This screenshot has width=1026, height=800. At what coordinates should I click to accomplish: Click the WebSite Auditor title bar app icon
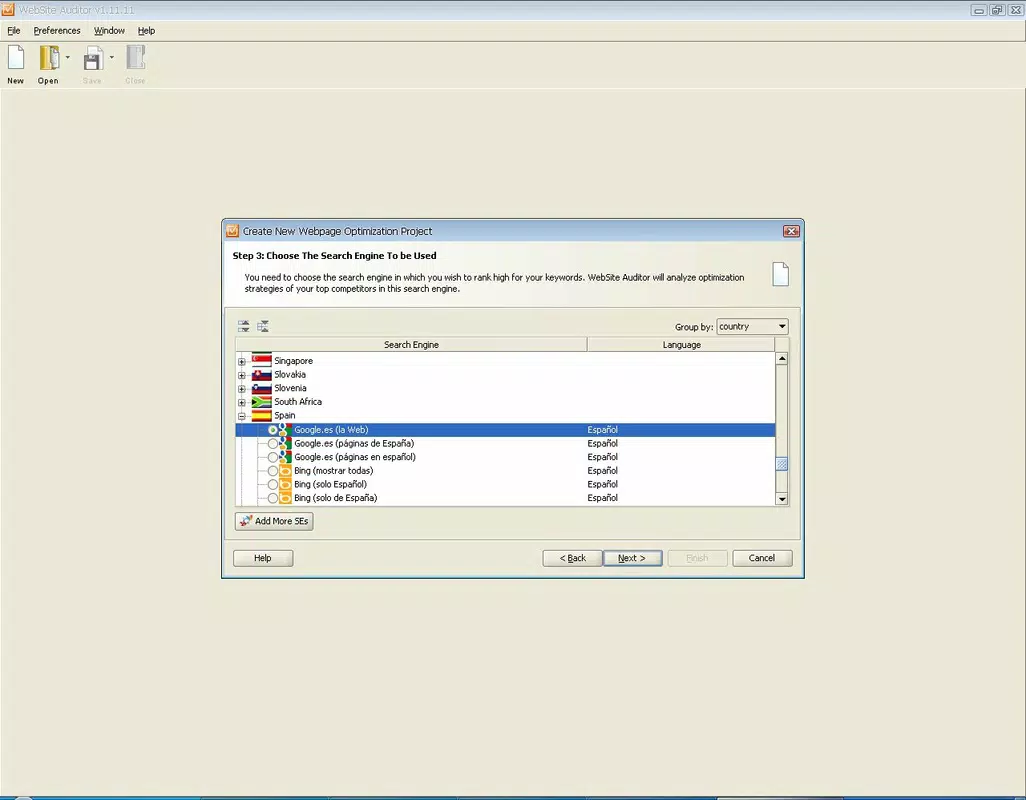[8, 10]
